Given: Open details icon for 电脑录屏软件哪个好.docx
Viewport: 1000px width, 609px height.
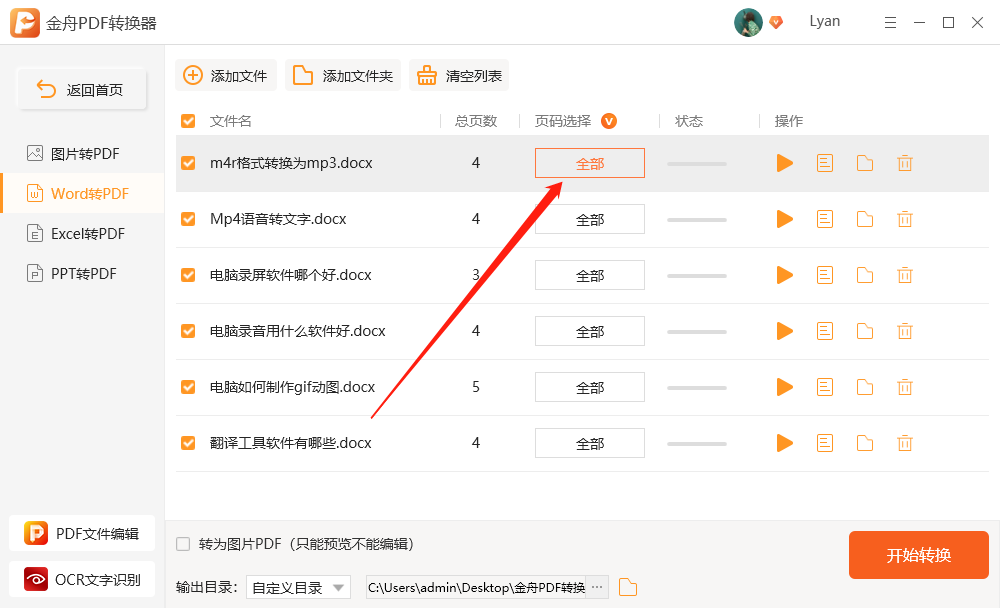Looking at the screenshot, I should 825,275.
